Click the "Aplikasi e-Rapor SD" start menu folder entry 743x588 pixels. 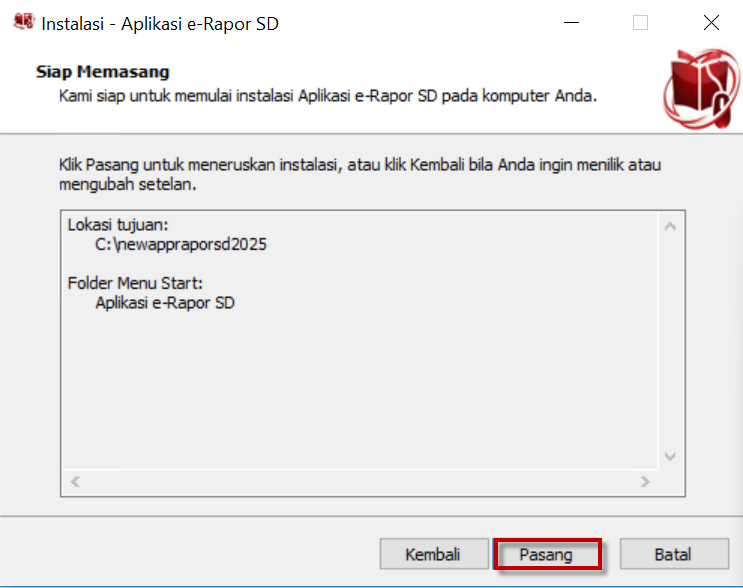165,302
